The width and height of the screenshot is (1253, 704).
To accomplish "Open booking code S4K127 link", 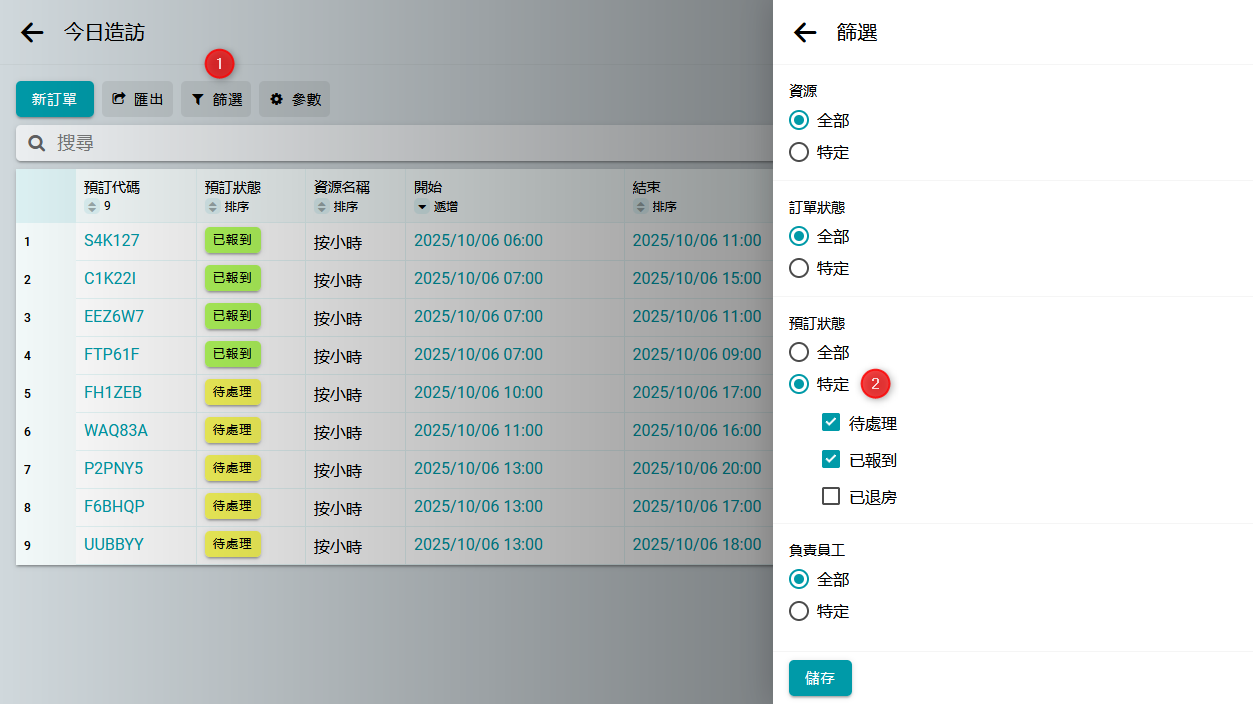I will pos(112,240).
